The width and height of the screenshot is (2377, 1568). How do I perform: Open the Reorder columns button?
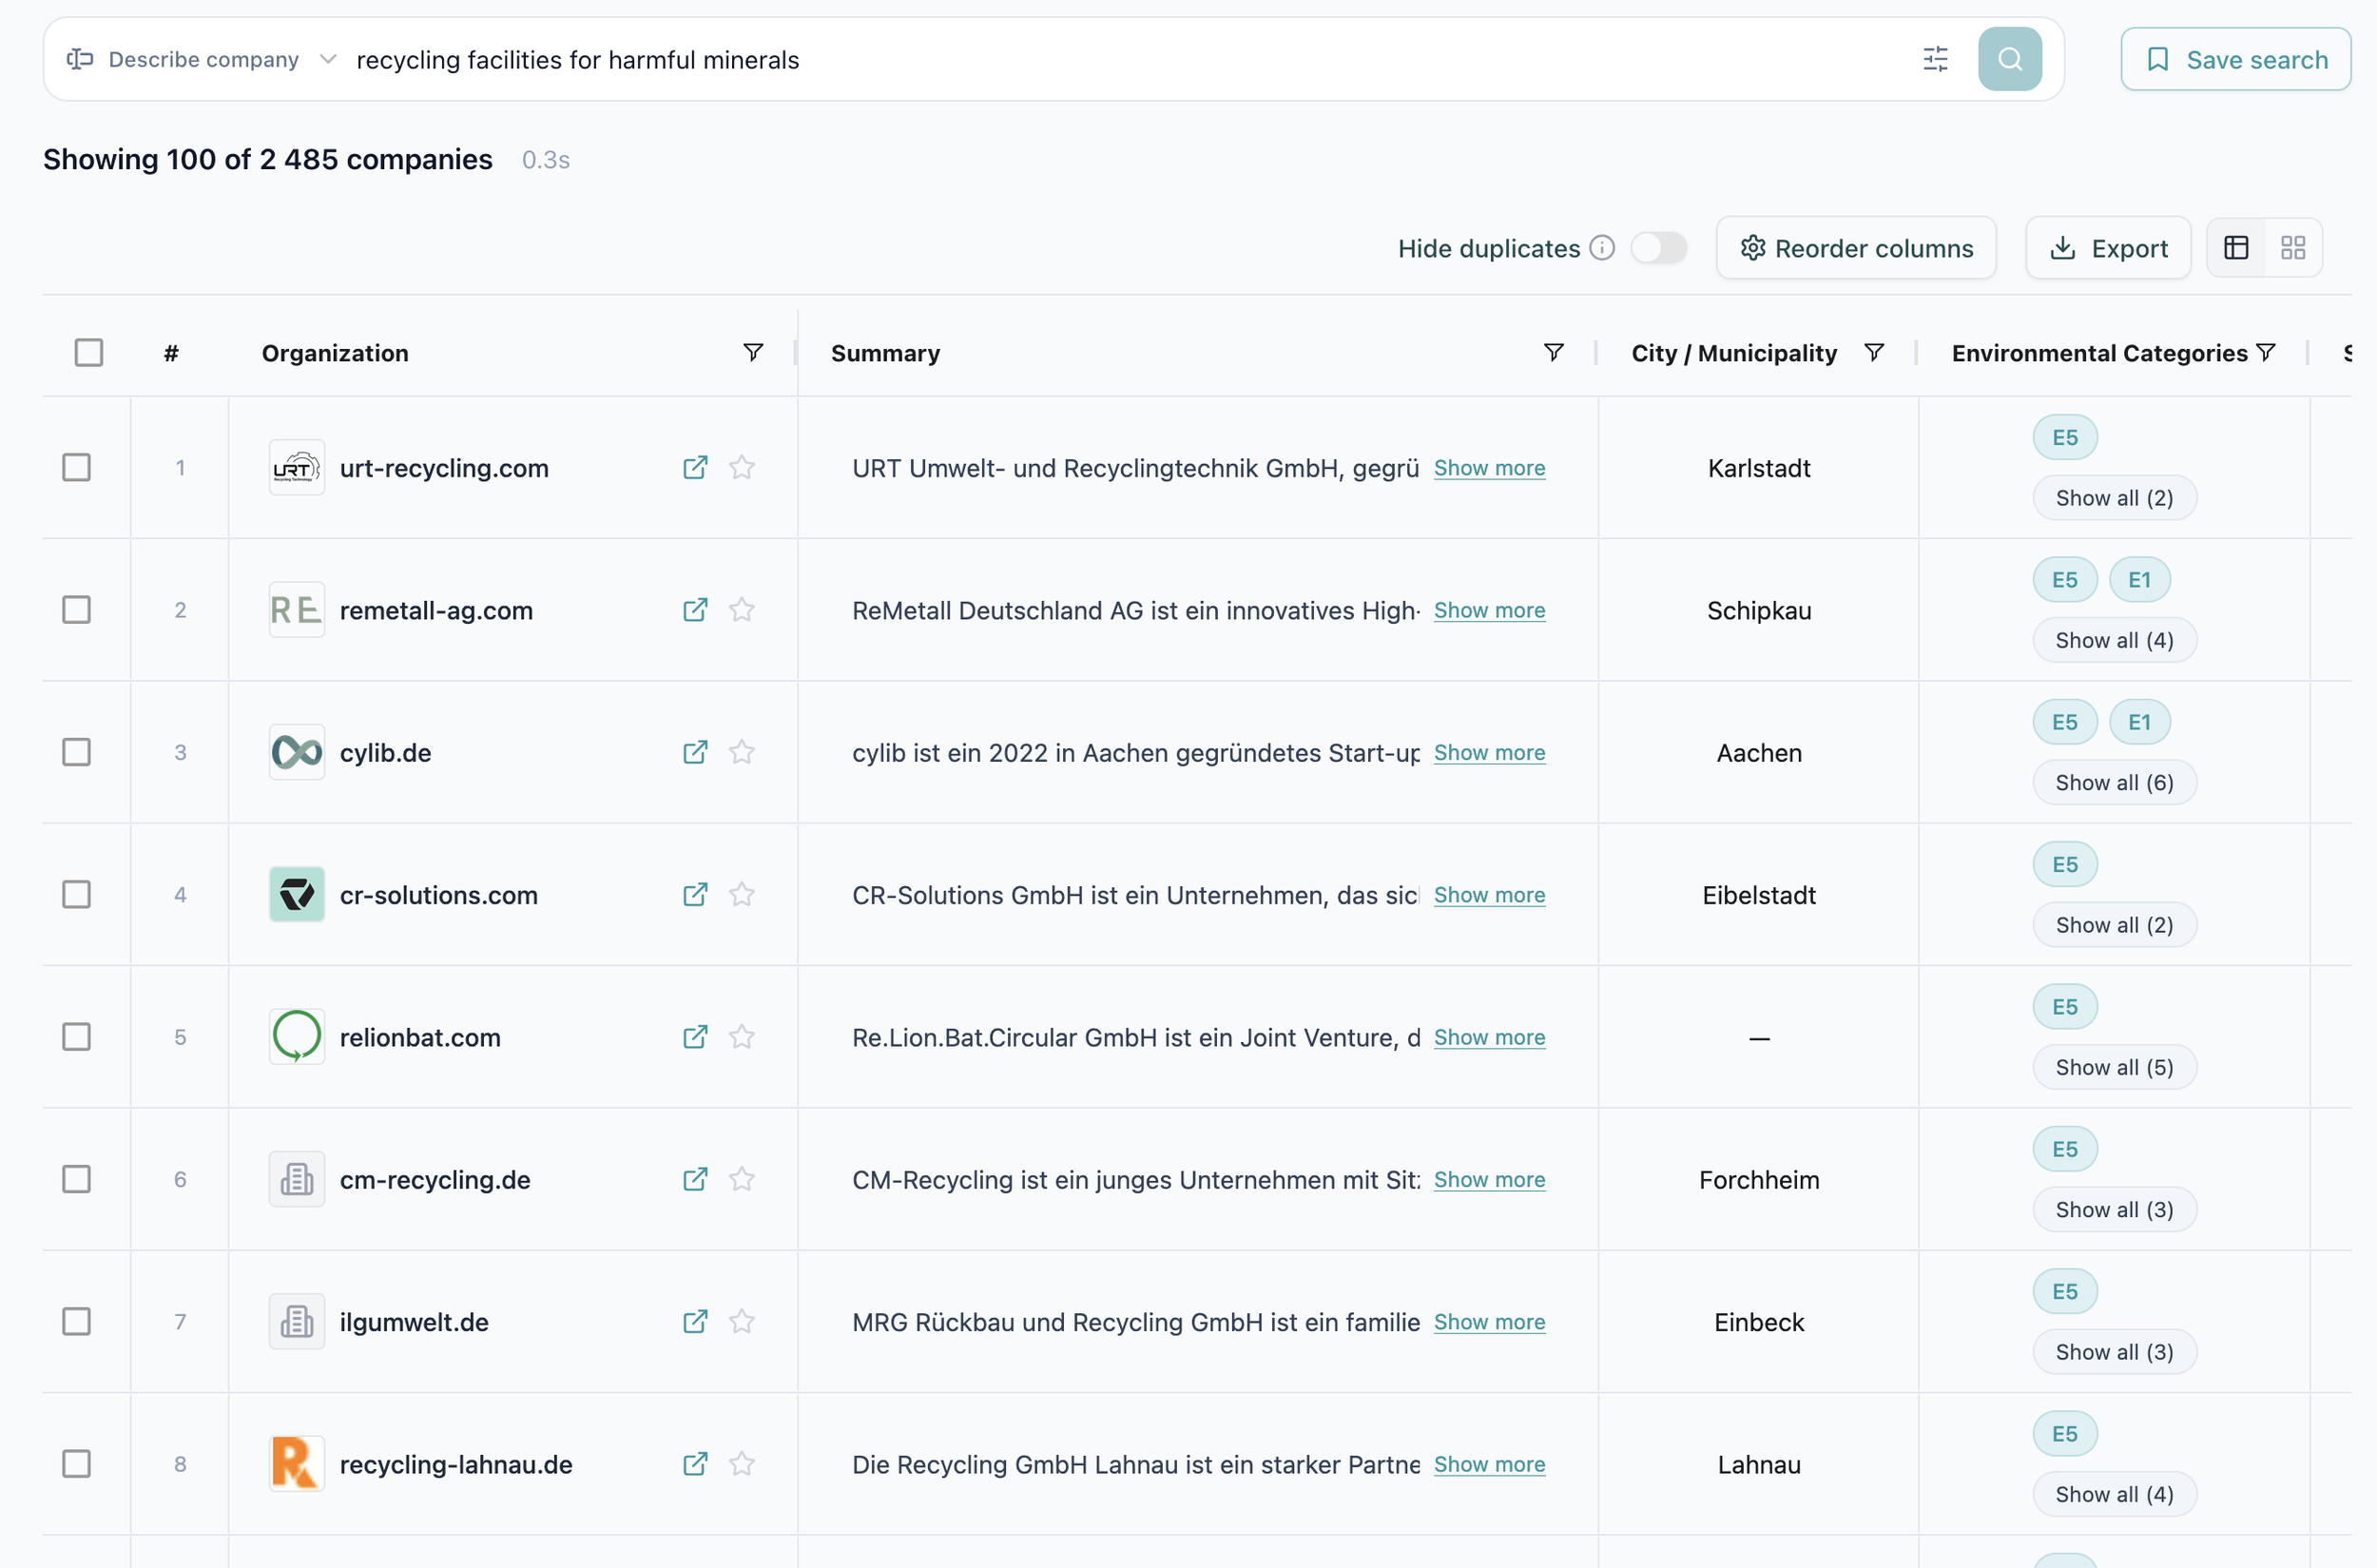click(1856, 247)
